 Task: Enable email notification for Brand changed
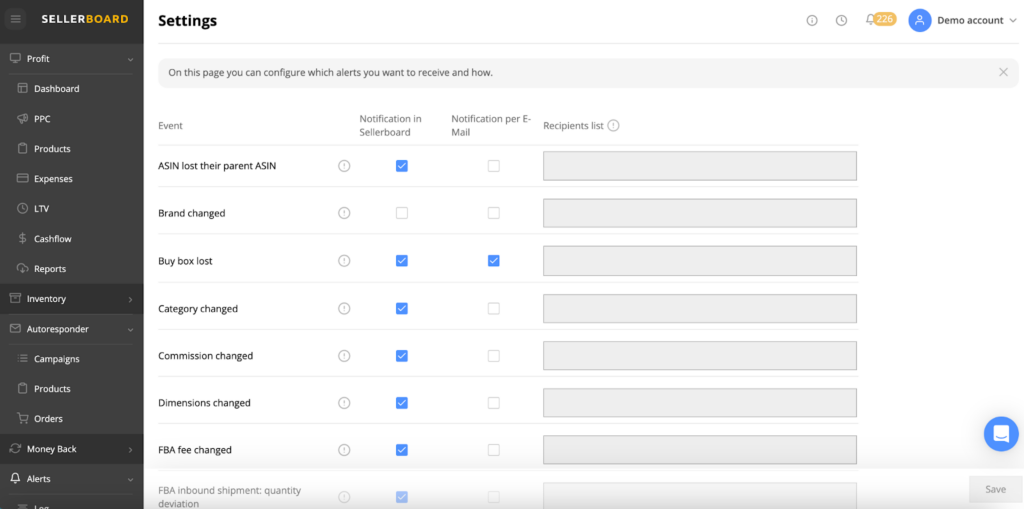click(494, 213)
